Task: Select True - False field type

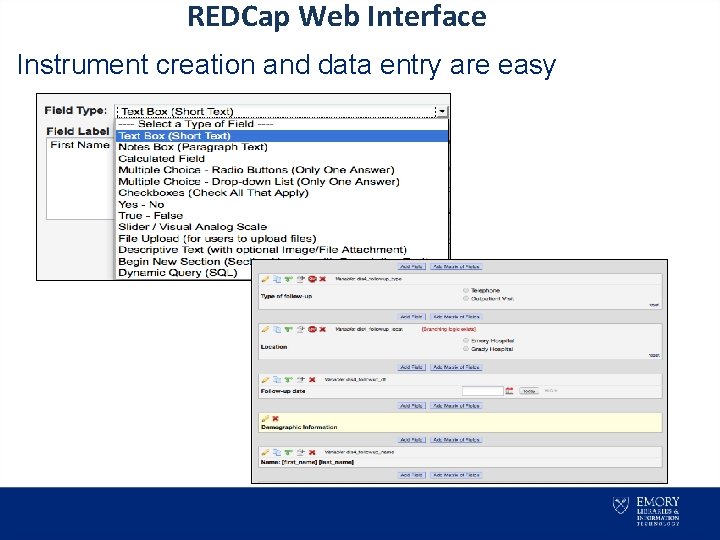Action: coord(282,215)
